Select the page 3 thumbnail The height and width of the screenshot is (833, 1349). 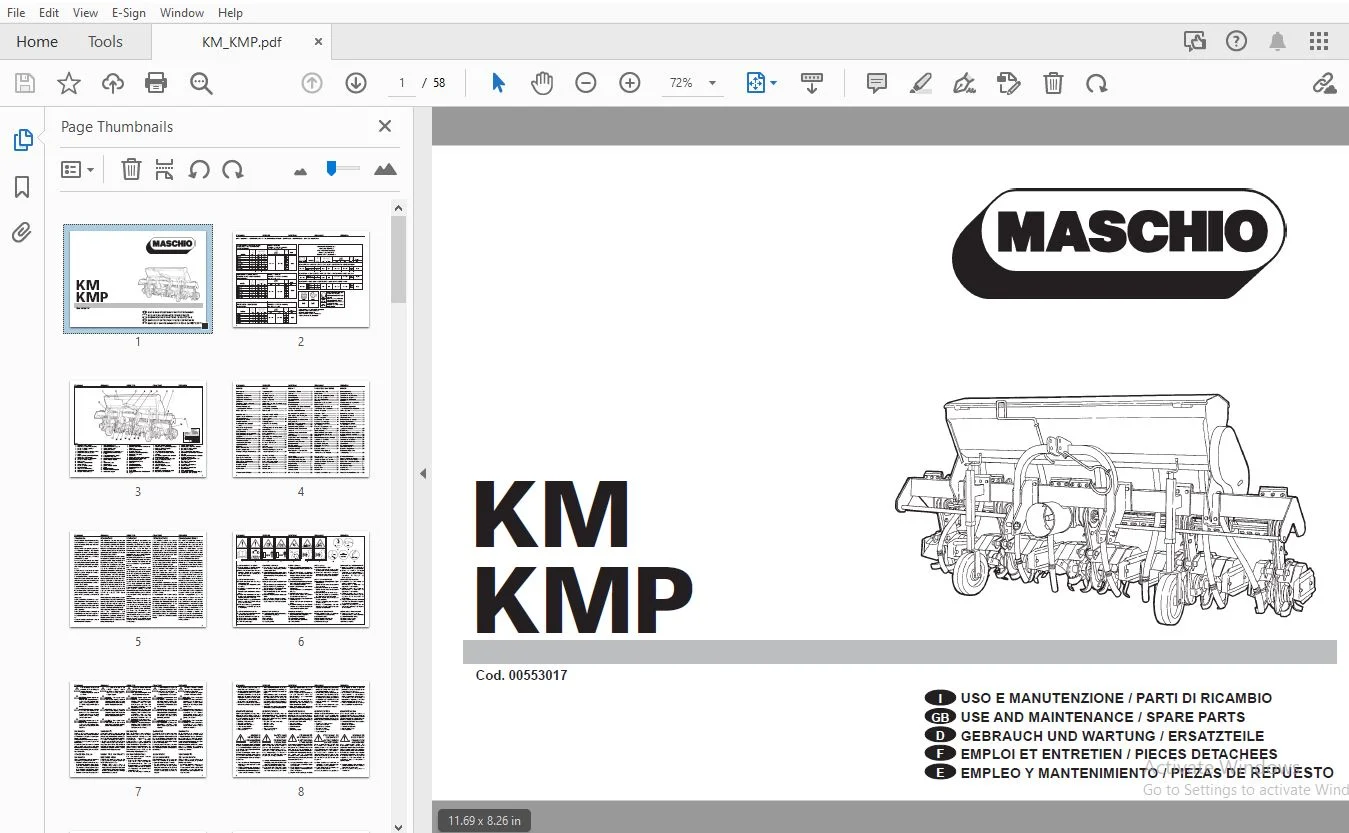point(138,429)
